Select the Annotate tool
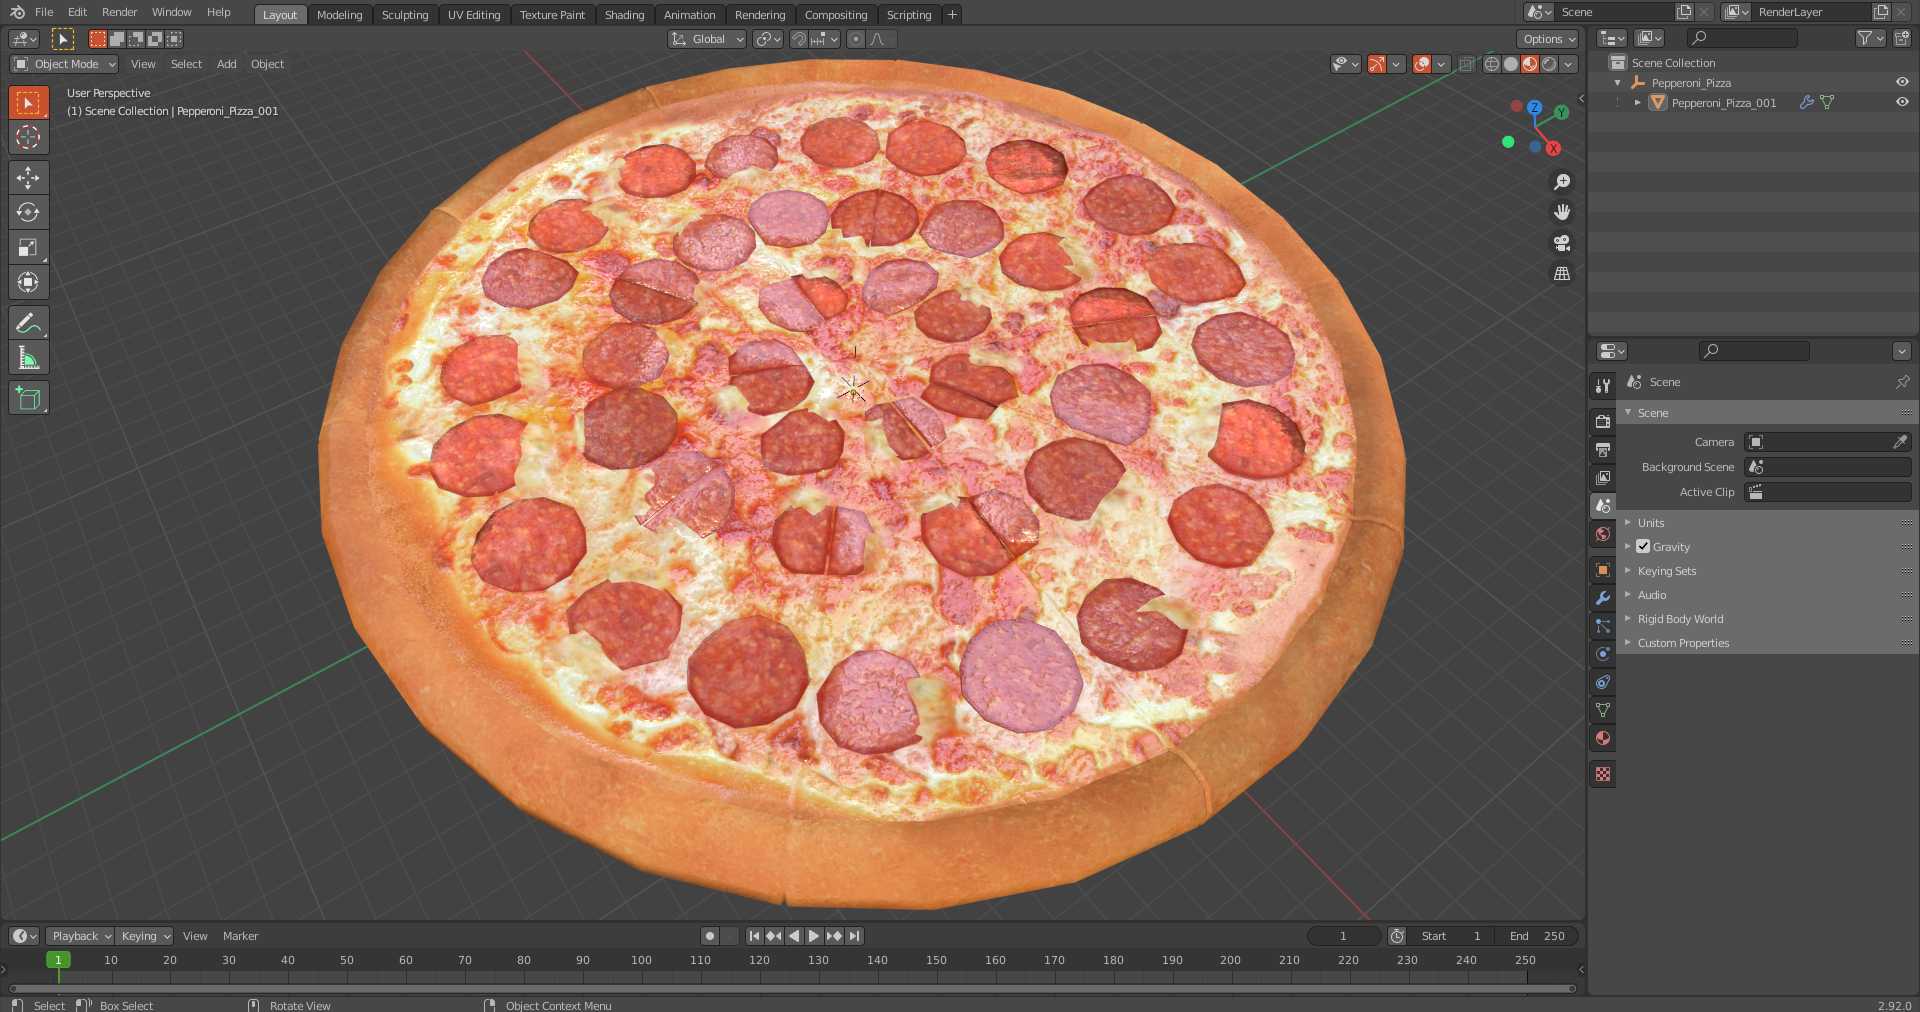This screenshot has height=1012, width=1920. pyautogui.click(x=28, y=323)
